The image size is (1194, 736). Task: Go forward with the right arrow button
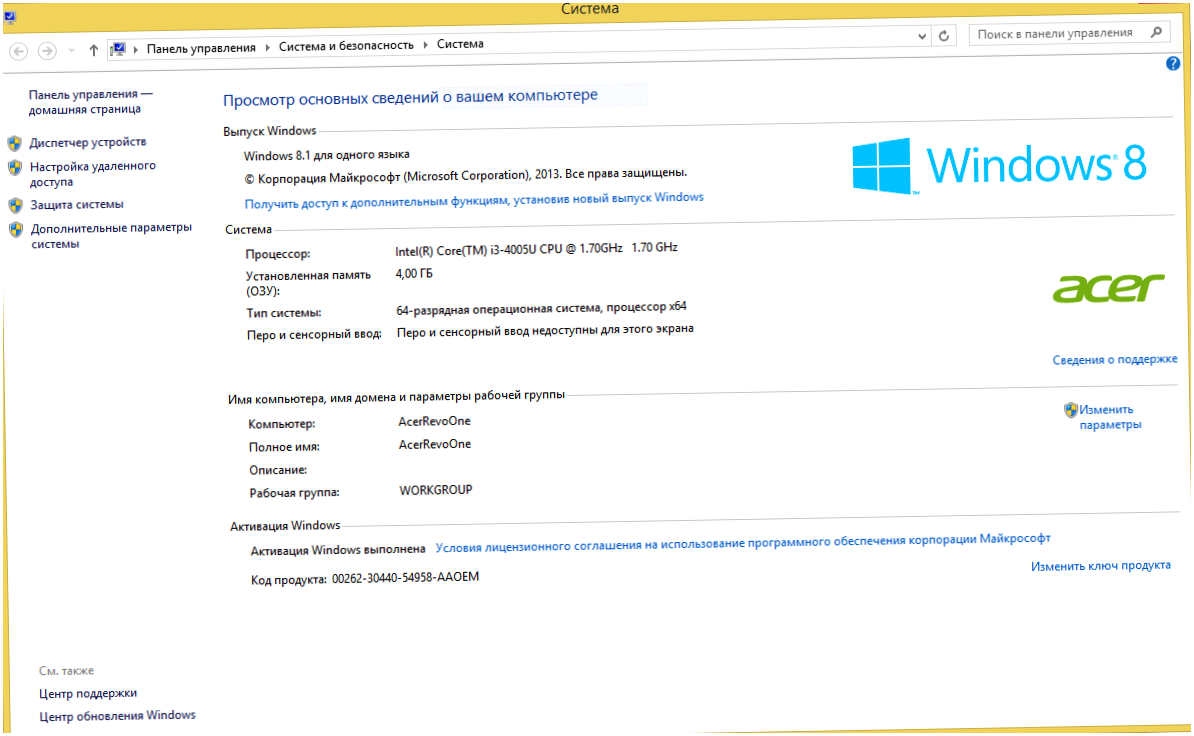47,51
